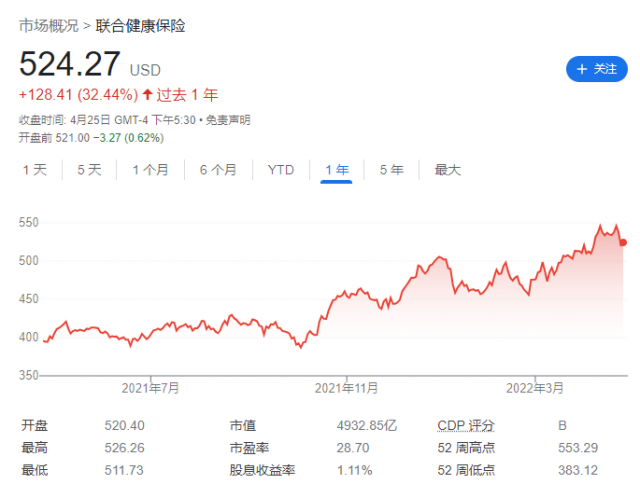Open the 免责声明 disclaimer link
This screenshot has height=484, width=640.
click(228, 120)
